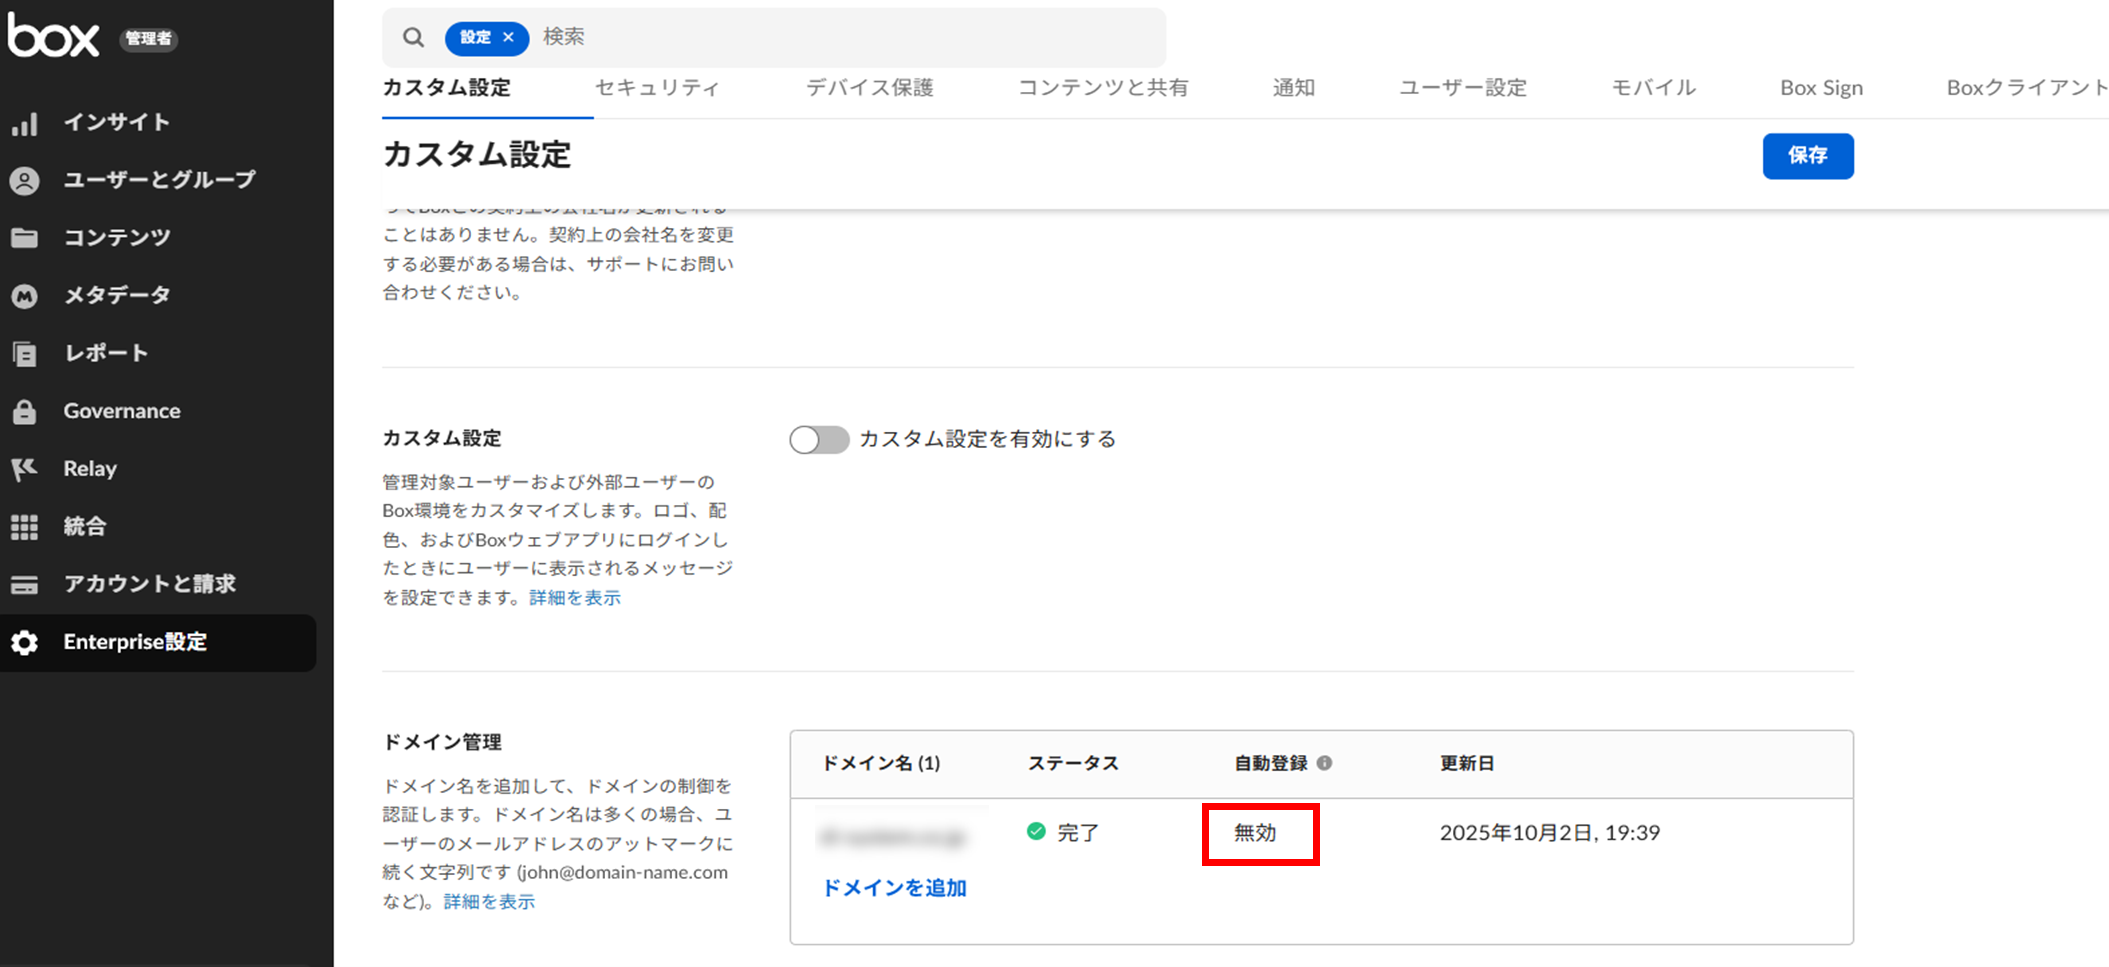
Task: Click the info icon beside 自動登録
Action: tap(1324, 763)
